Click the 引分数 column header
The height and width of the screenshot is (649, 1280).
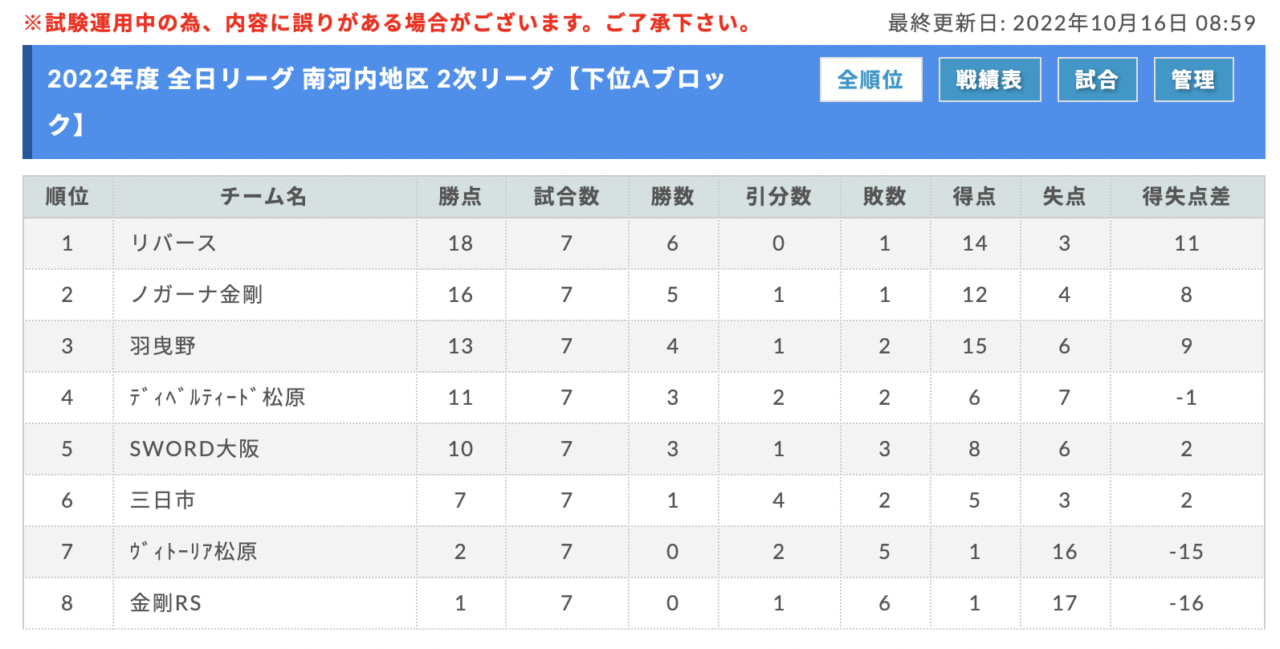click(778, 197)
